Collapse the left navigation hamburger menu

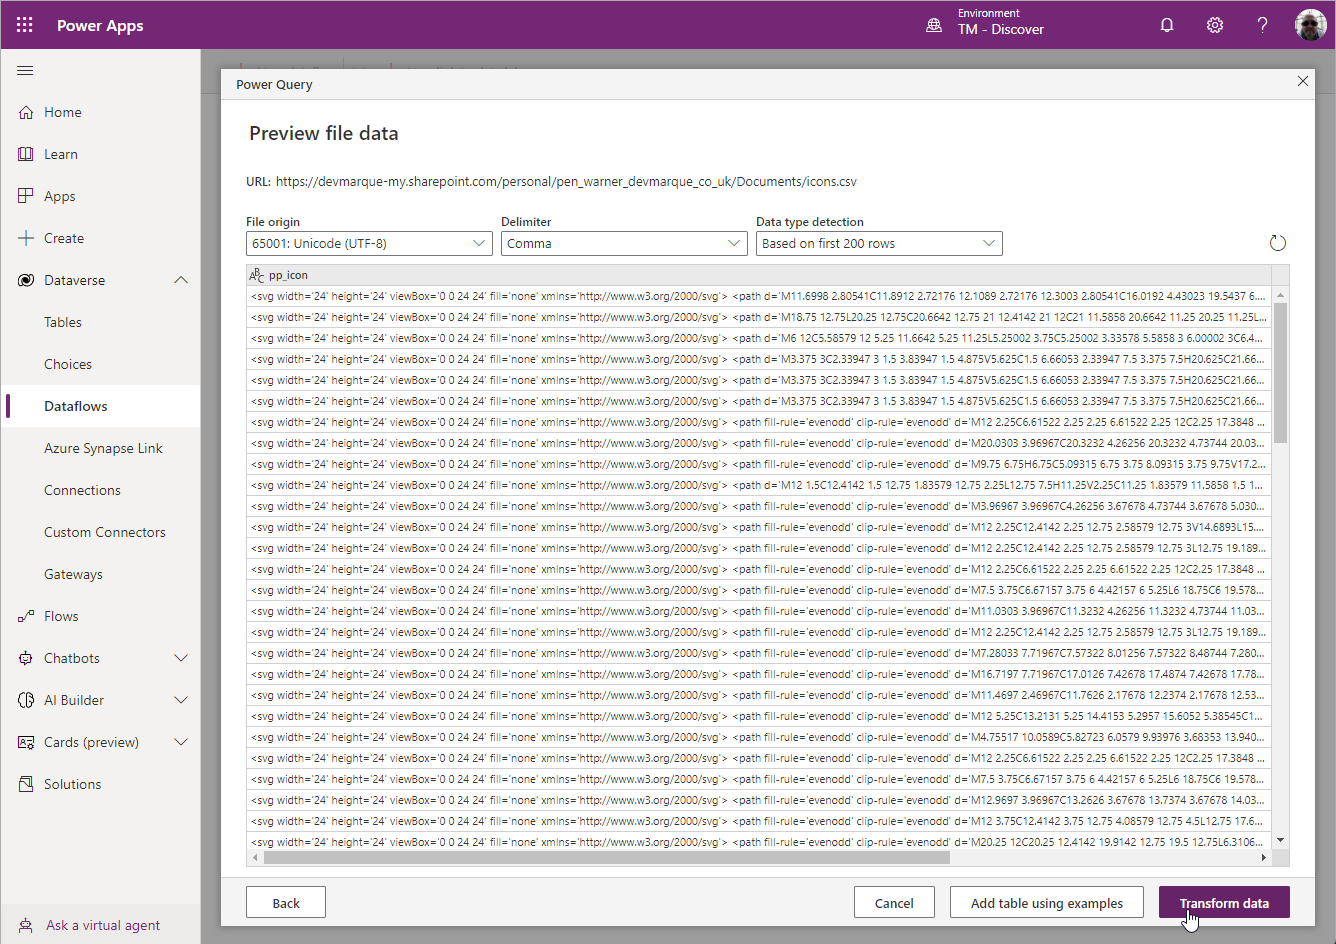(x=25, y=70)
